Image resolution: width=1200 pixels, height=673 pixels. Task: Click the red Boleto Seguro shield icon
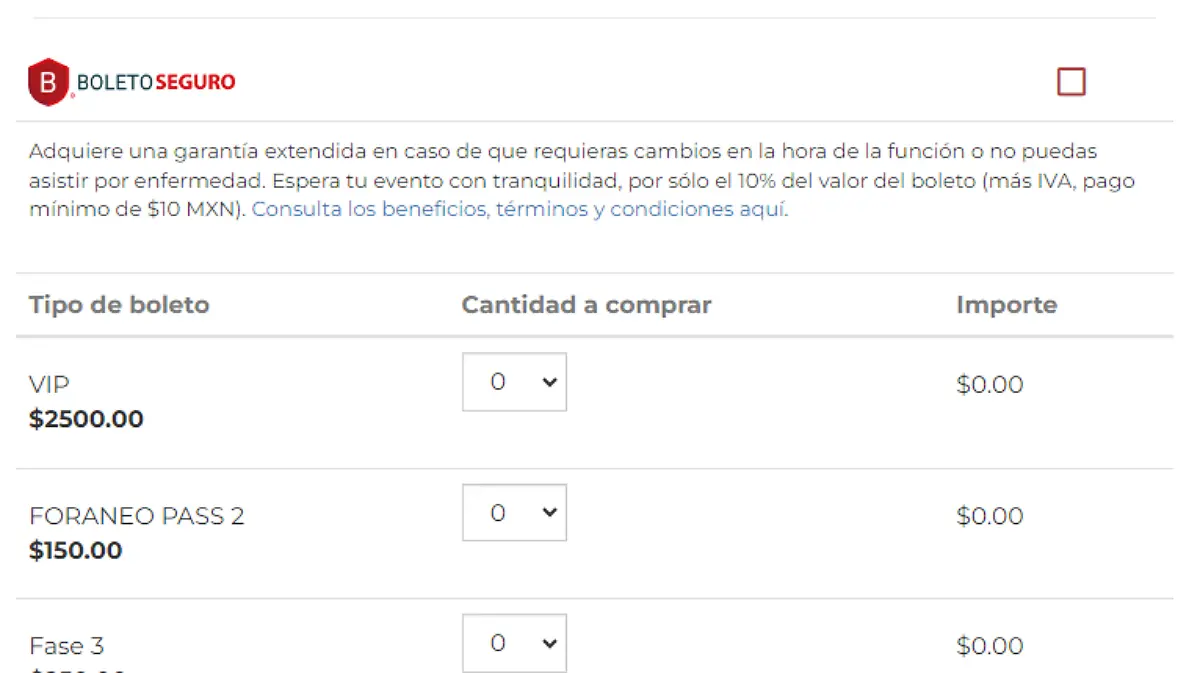(x=48, y=82)
